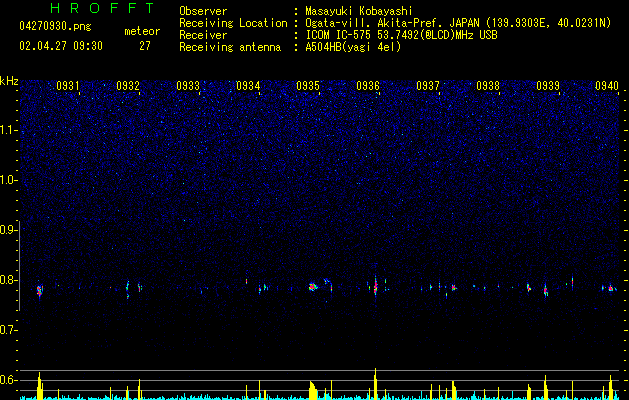Click the 0936 time marker
The width and height of the screenshot is (629, 400).
368,86
